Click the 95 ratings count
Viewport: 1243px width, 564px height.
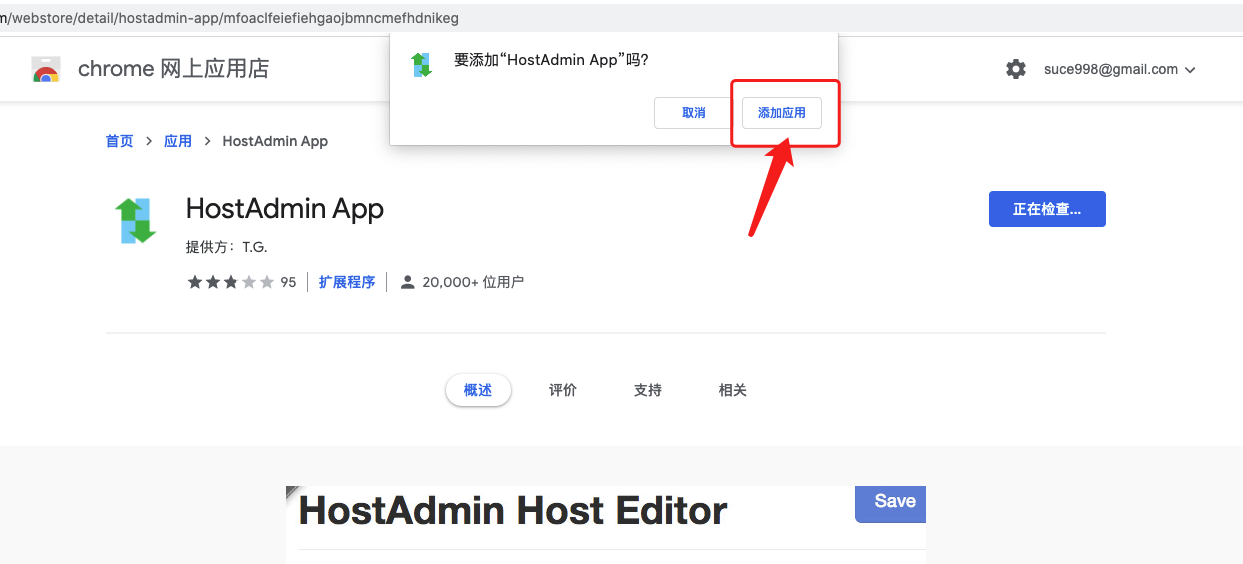(x=288, y=282)
